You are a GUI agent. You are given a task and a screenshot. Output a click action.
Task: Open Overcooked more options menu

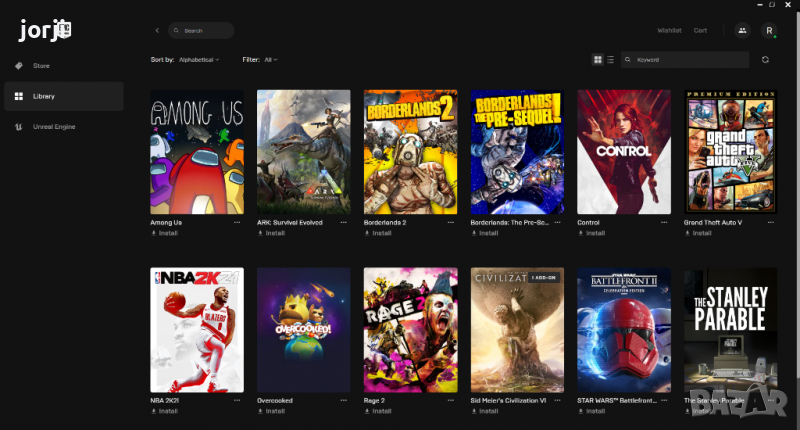(x=343, y=400)
